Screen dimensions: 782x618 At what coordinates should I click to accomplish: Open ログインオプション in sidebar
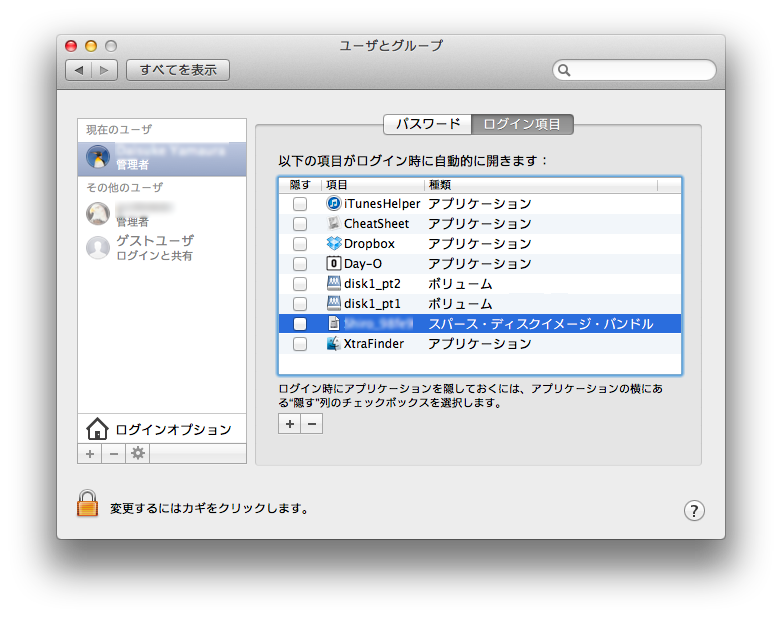162,429
